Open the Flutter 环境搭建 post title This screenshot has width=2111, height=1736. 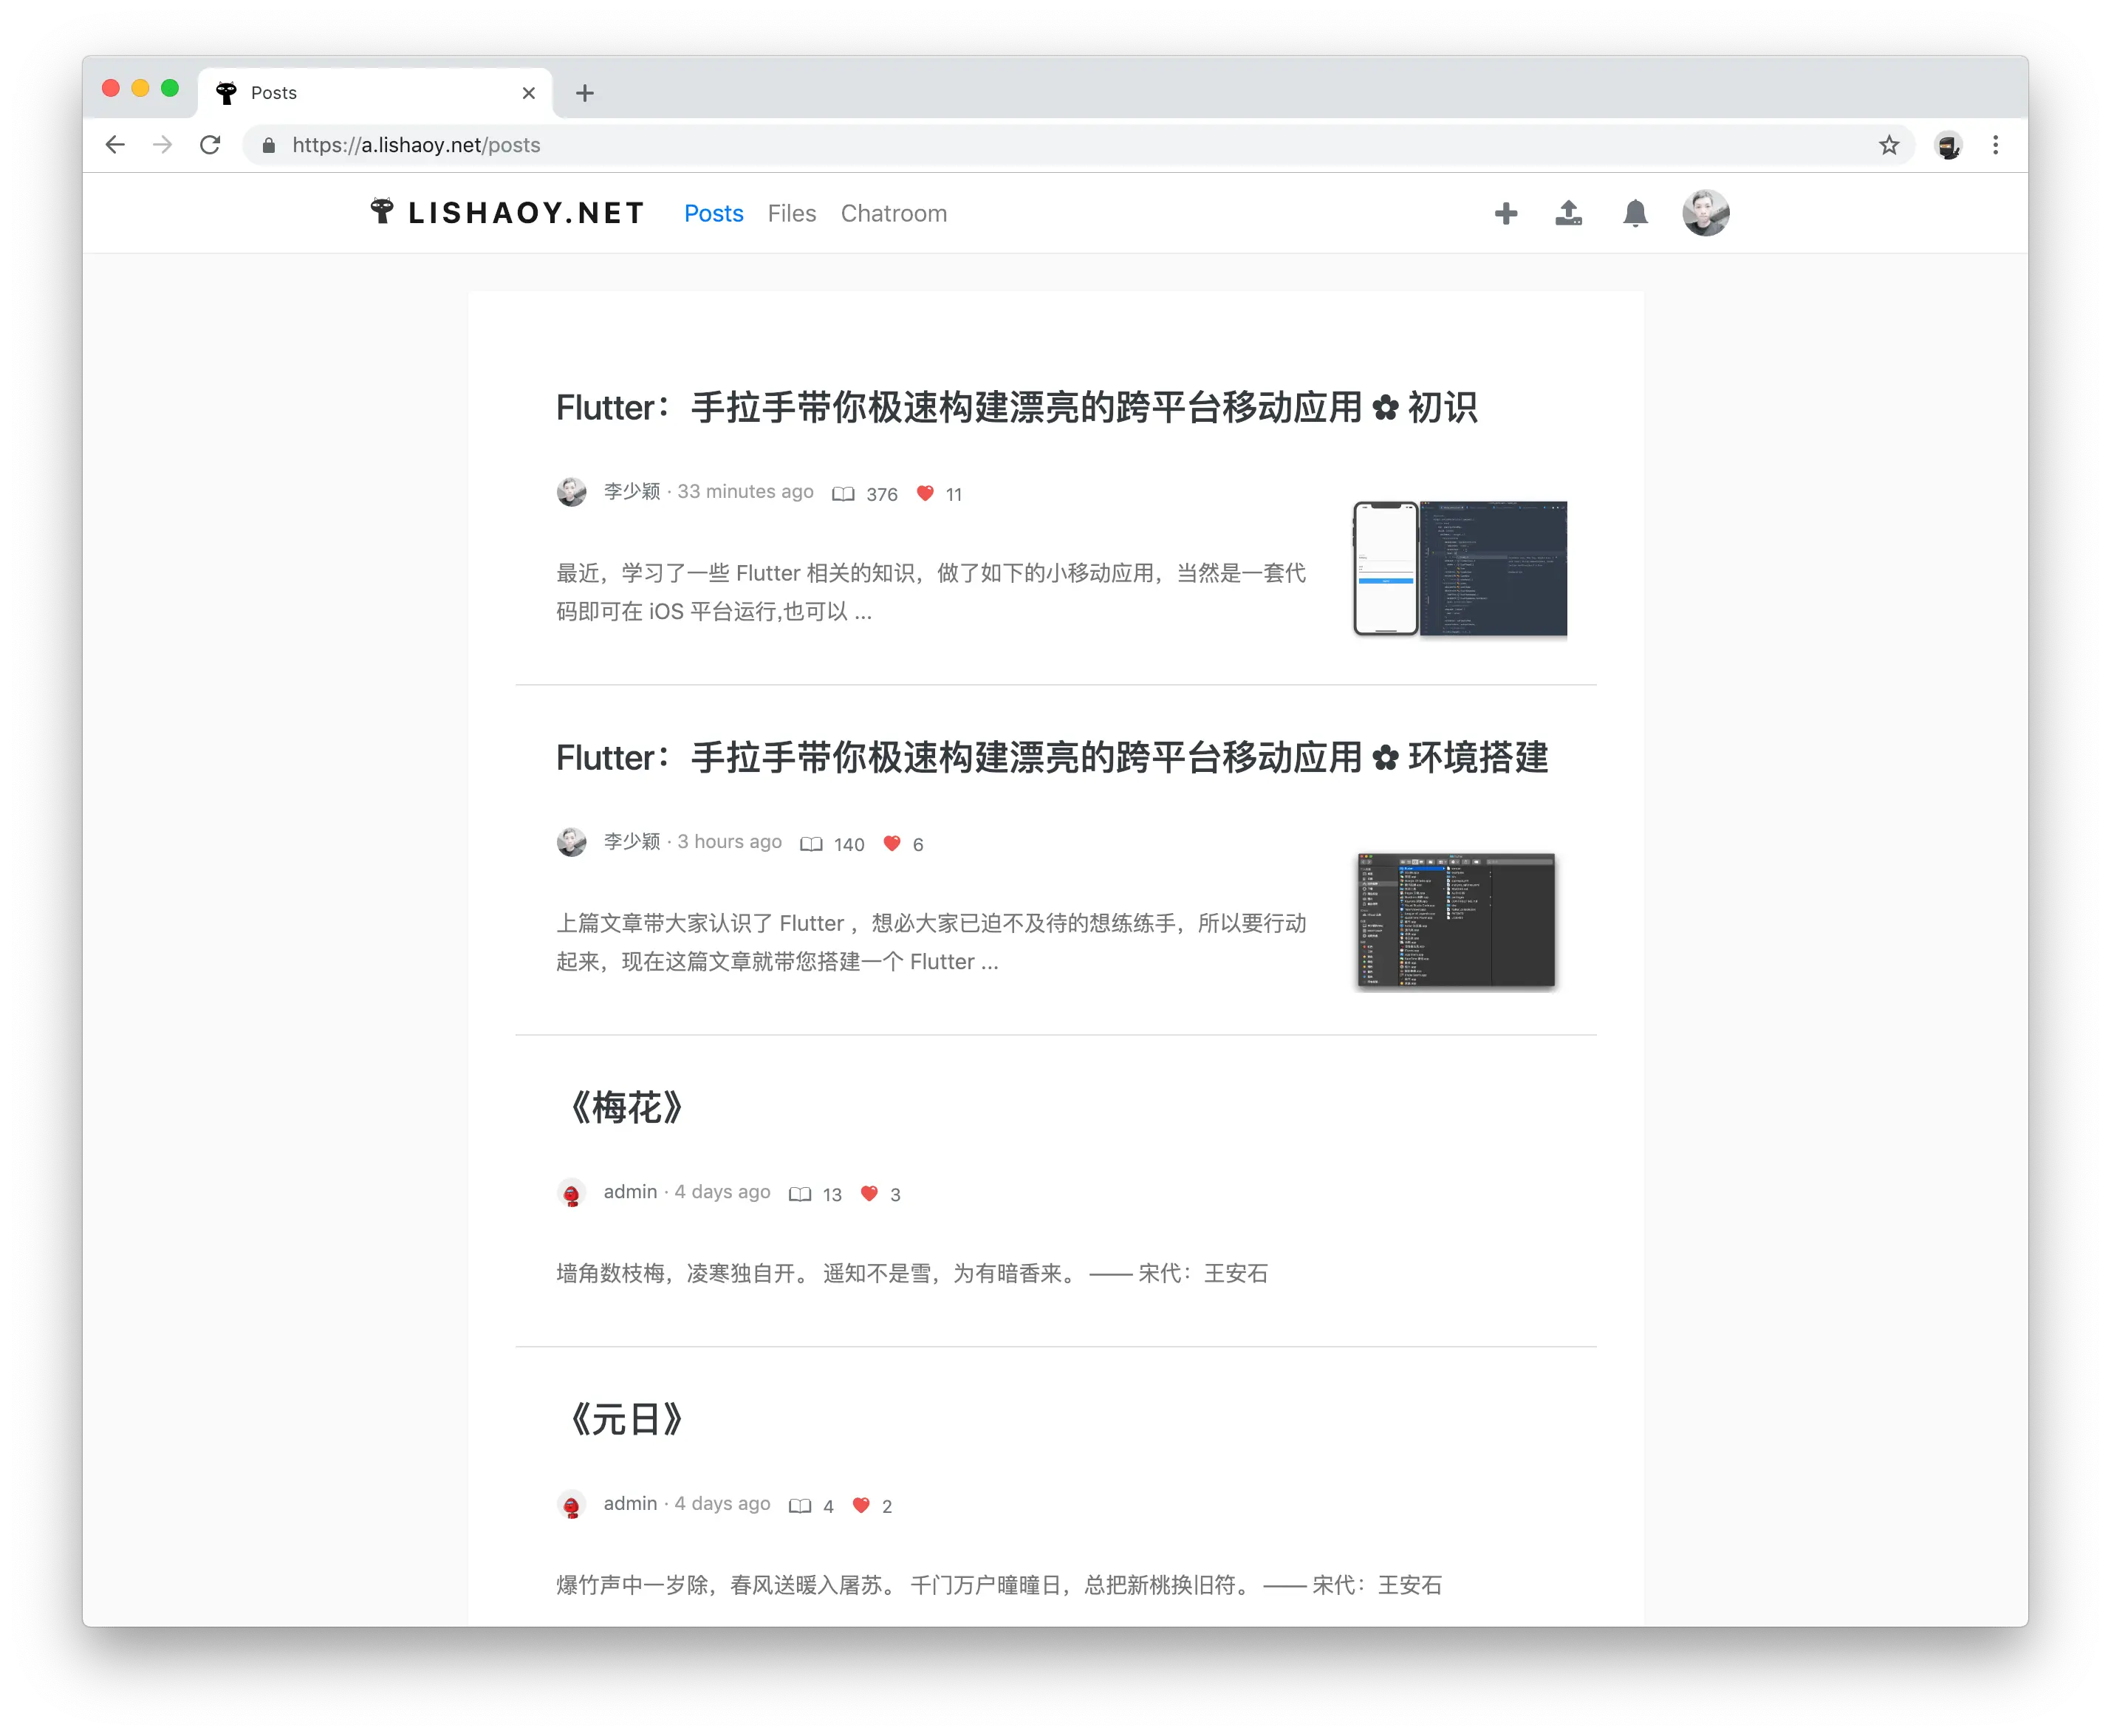coord(1051,758)
